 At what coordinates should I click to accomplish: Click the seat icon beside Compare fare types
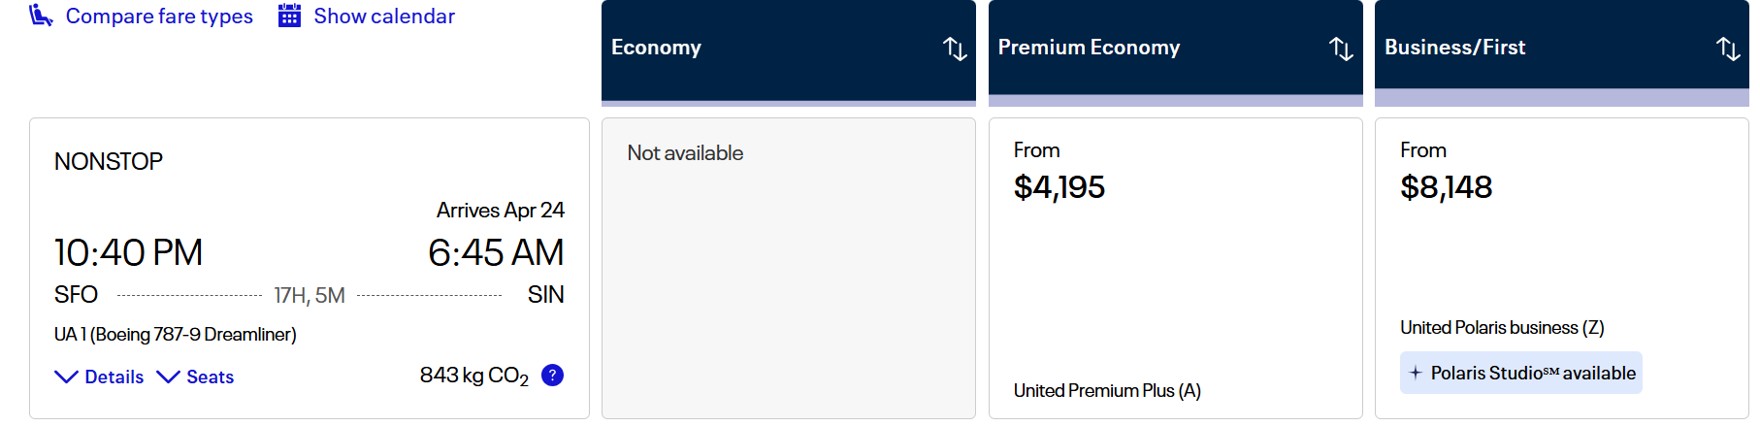click(x=41, y=16)
